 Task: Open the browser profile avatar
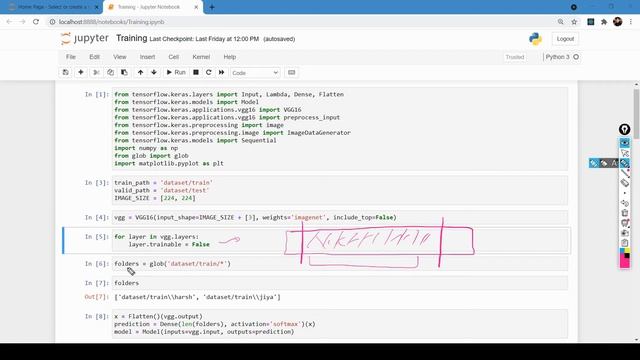coord(618,22)
